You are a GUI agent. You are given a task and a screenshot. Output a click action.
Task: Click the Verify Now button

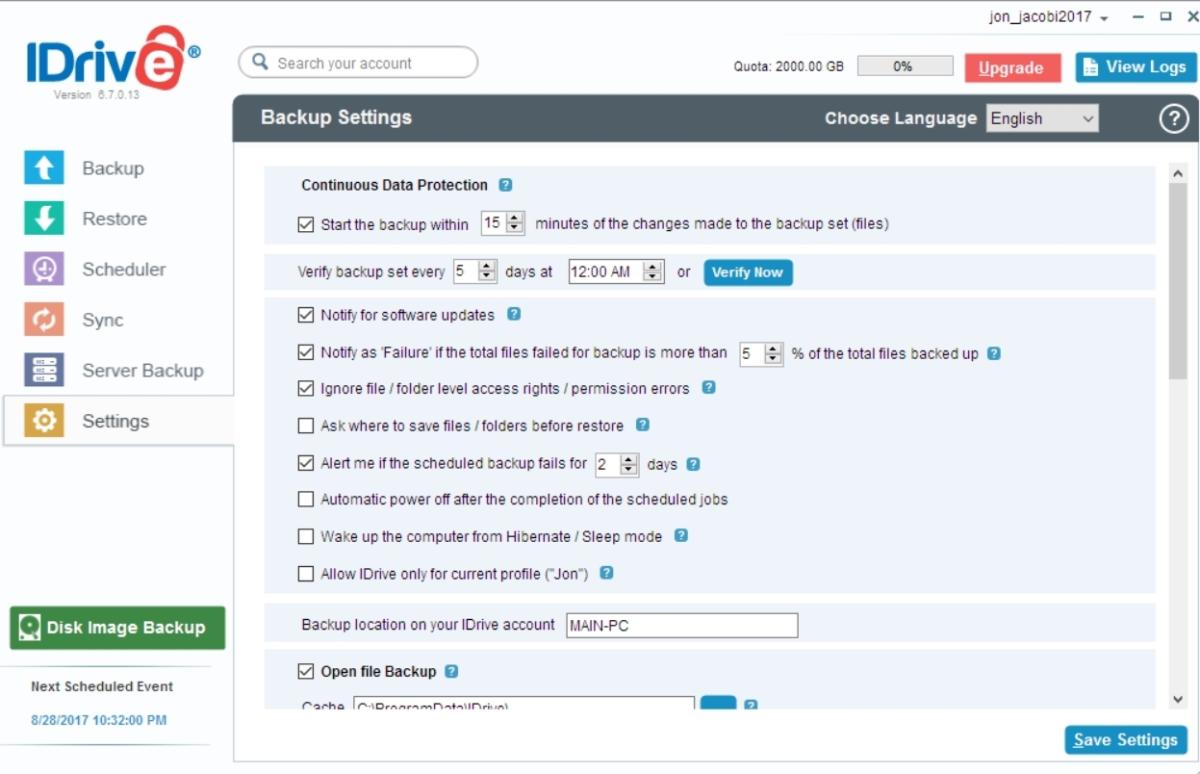748,272
